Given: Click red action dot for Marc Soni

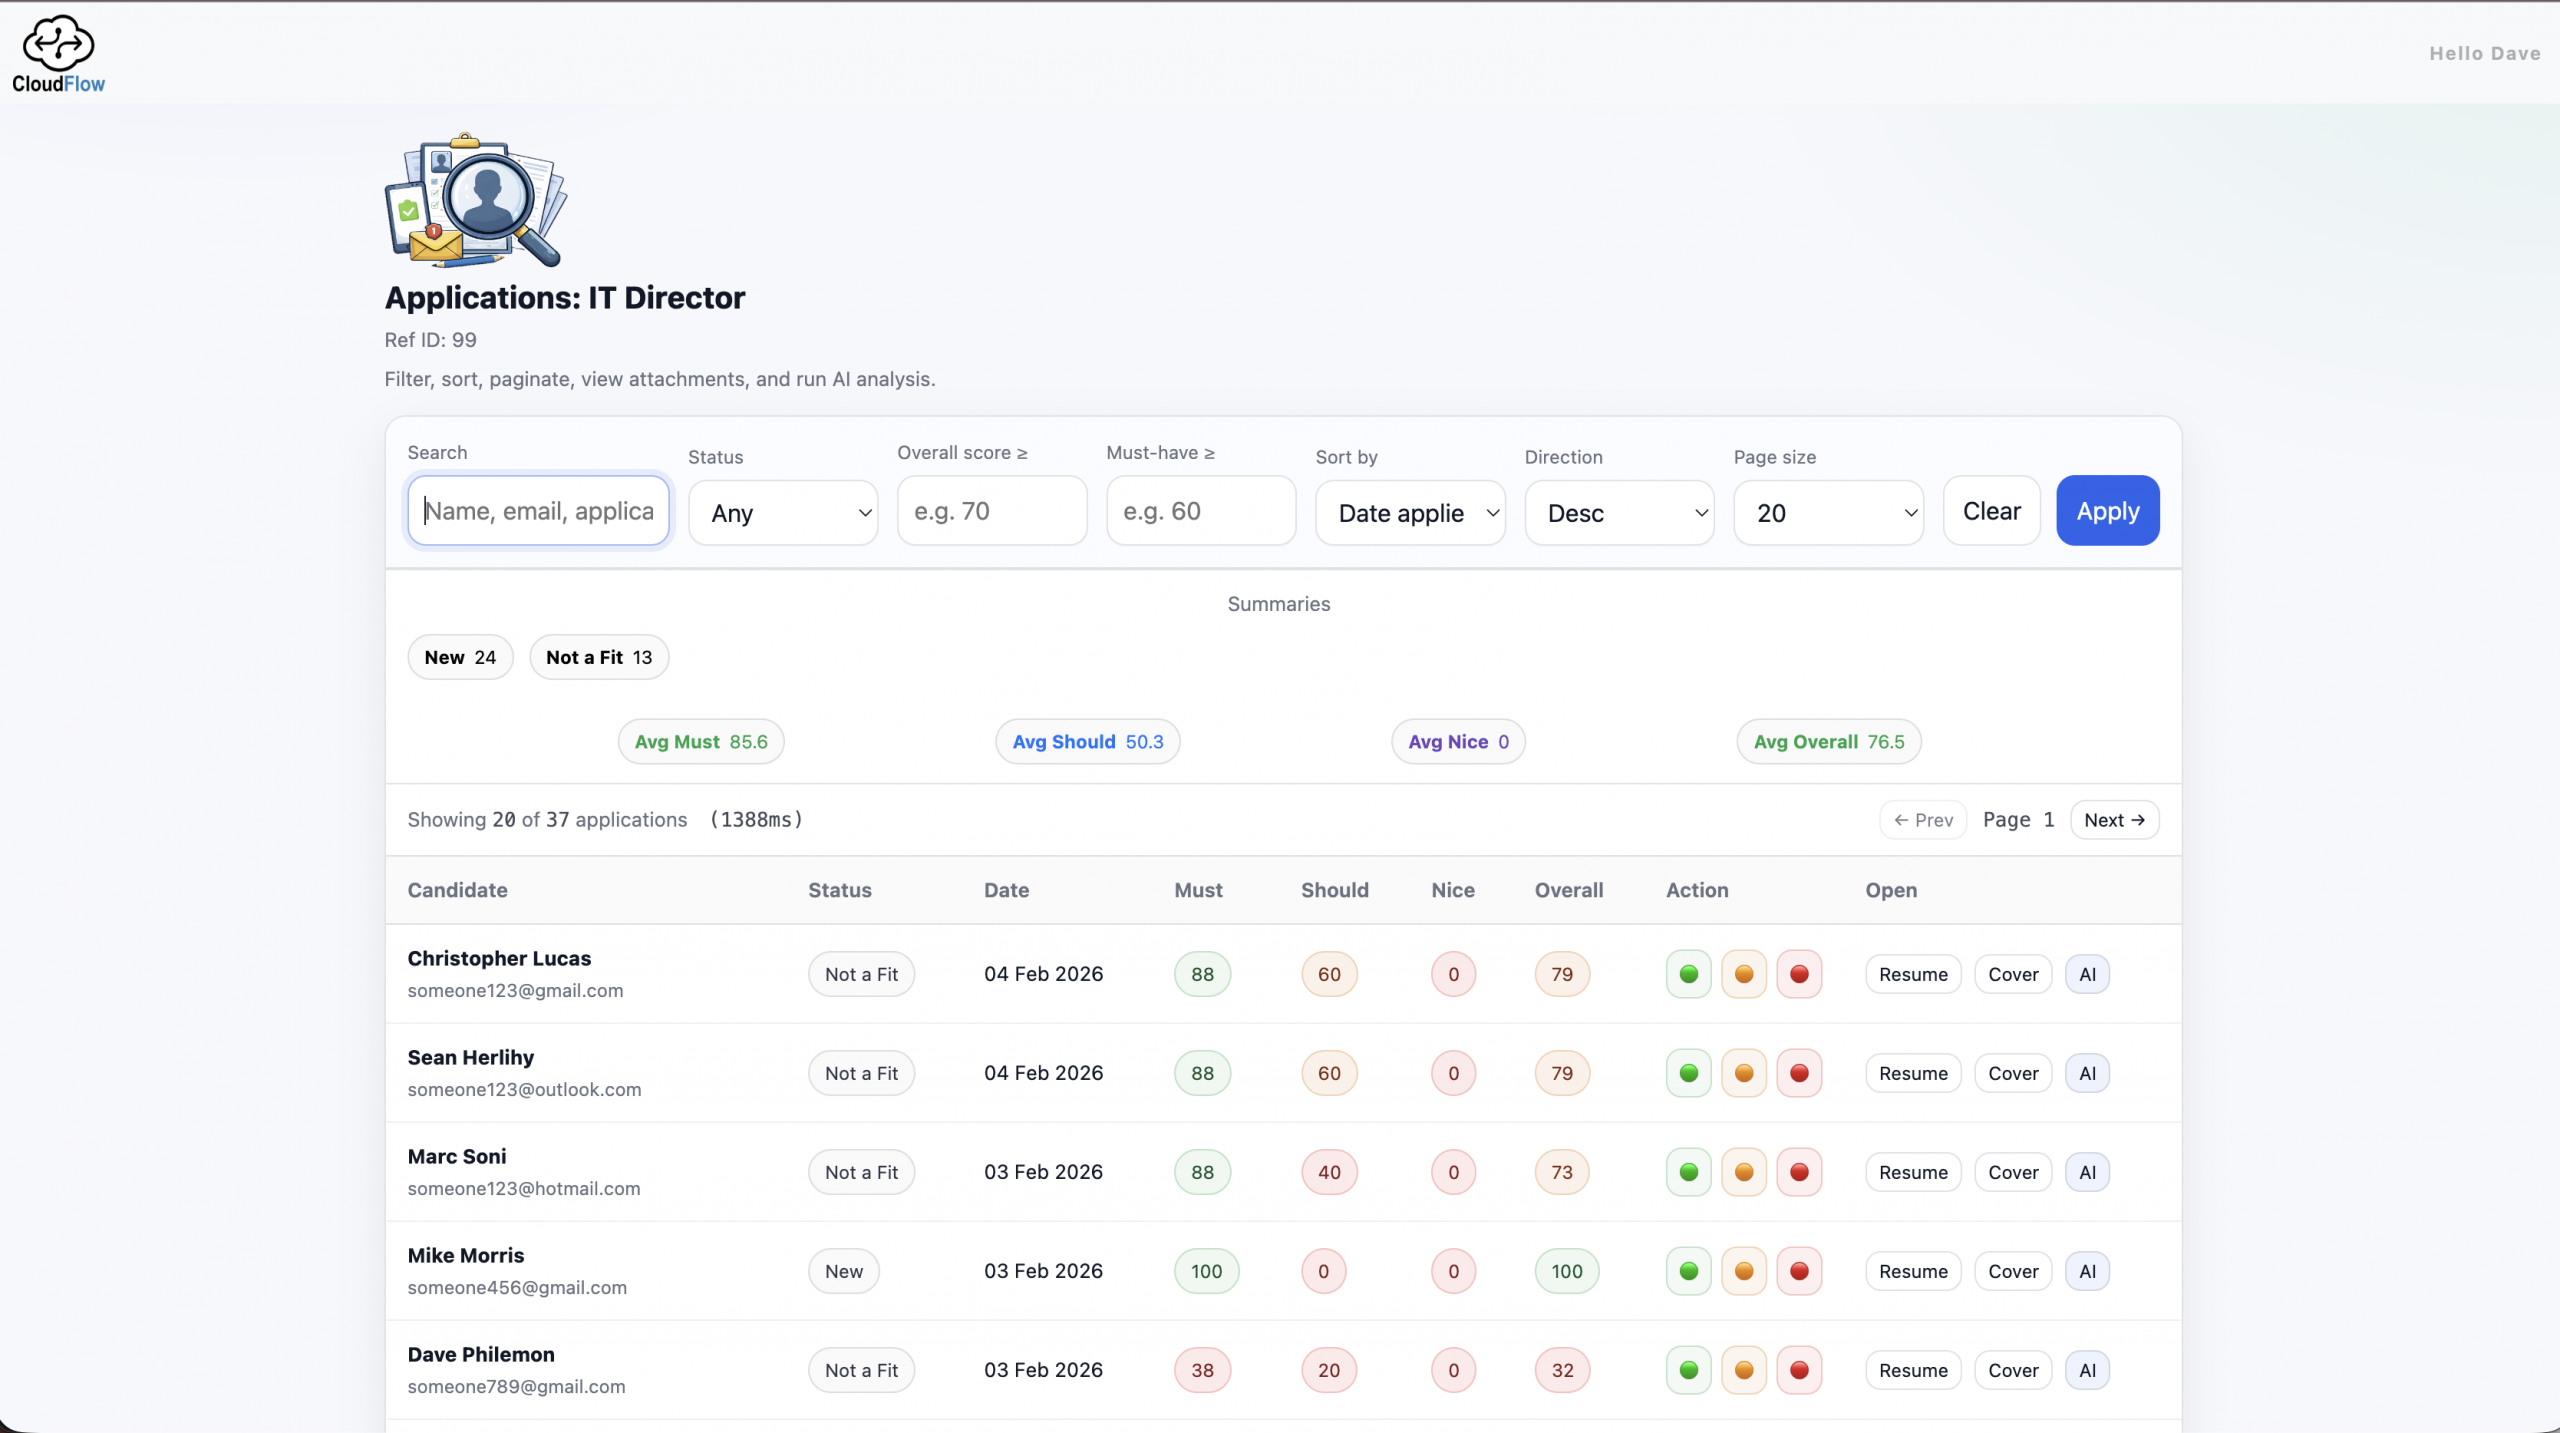Looking at the screenshot, I should [x=1799, y=1172].
